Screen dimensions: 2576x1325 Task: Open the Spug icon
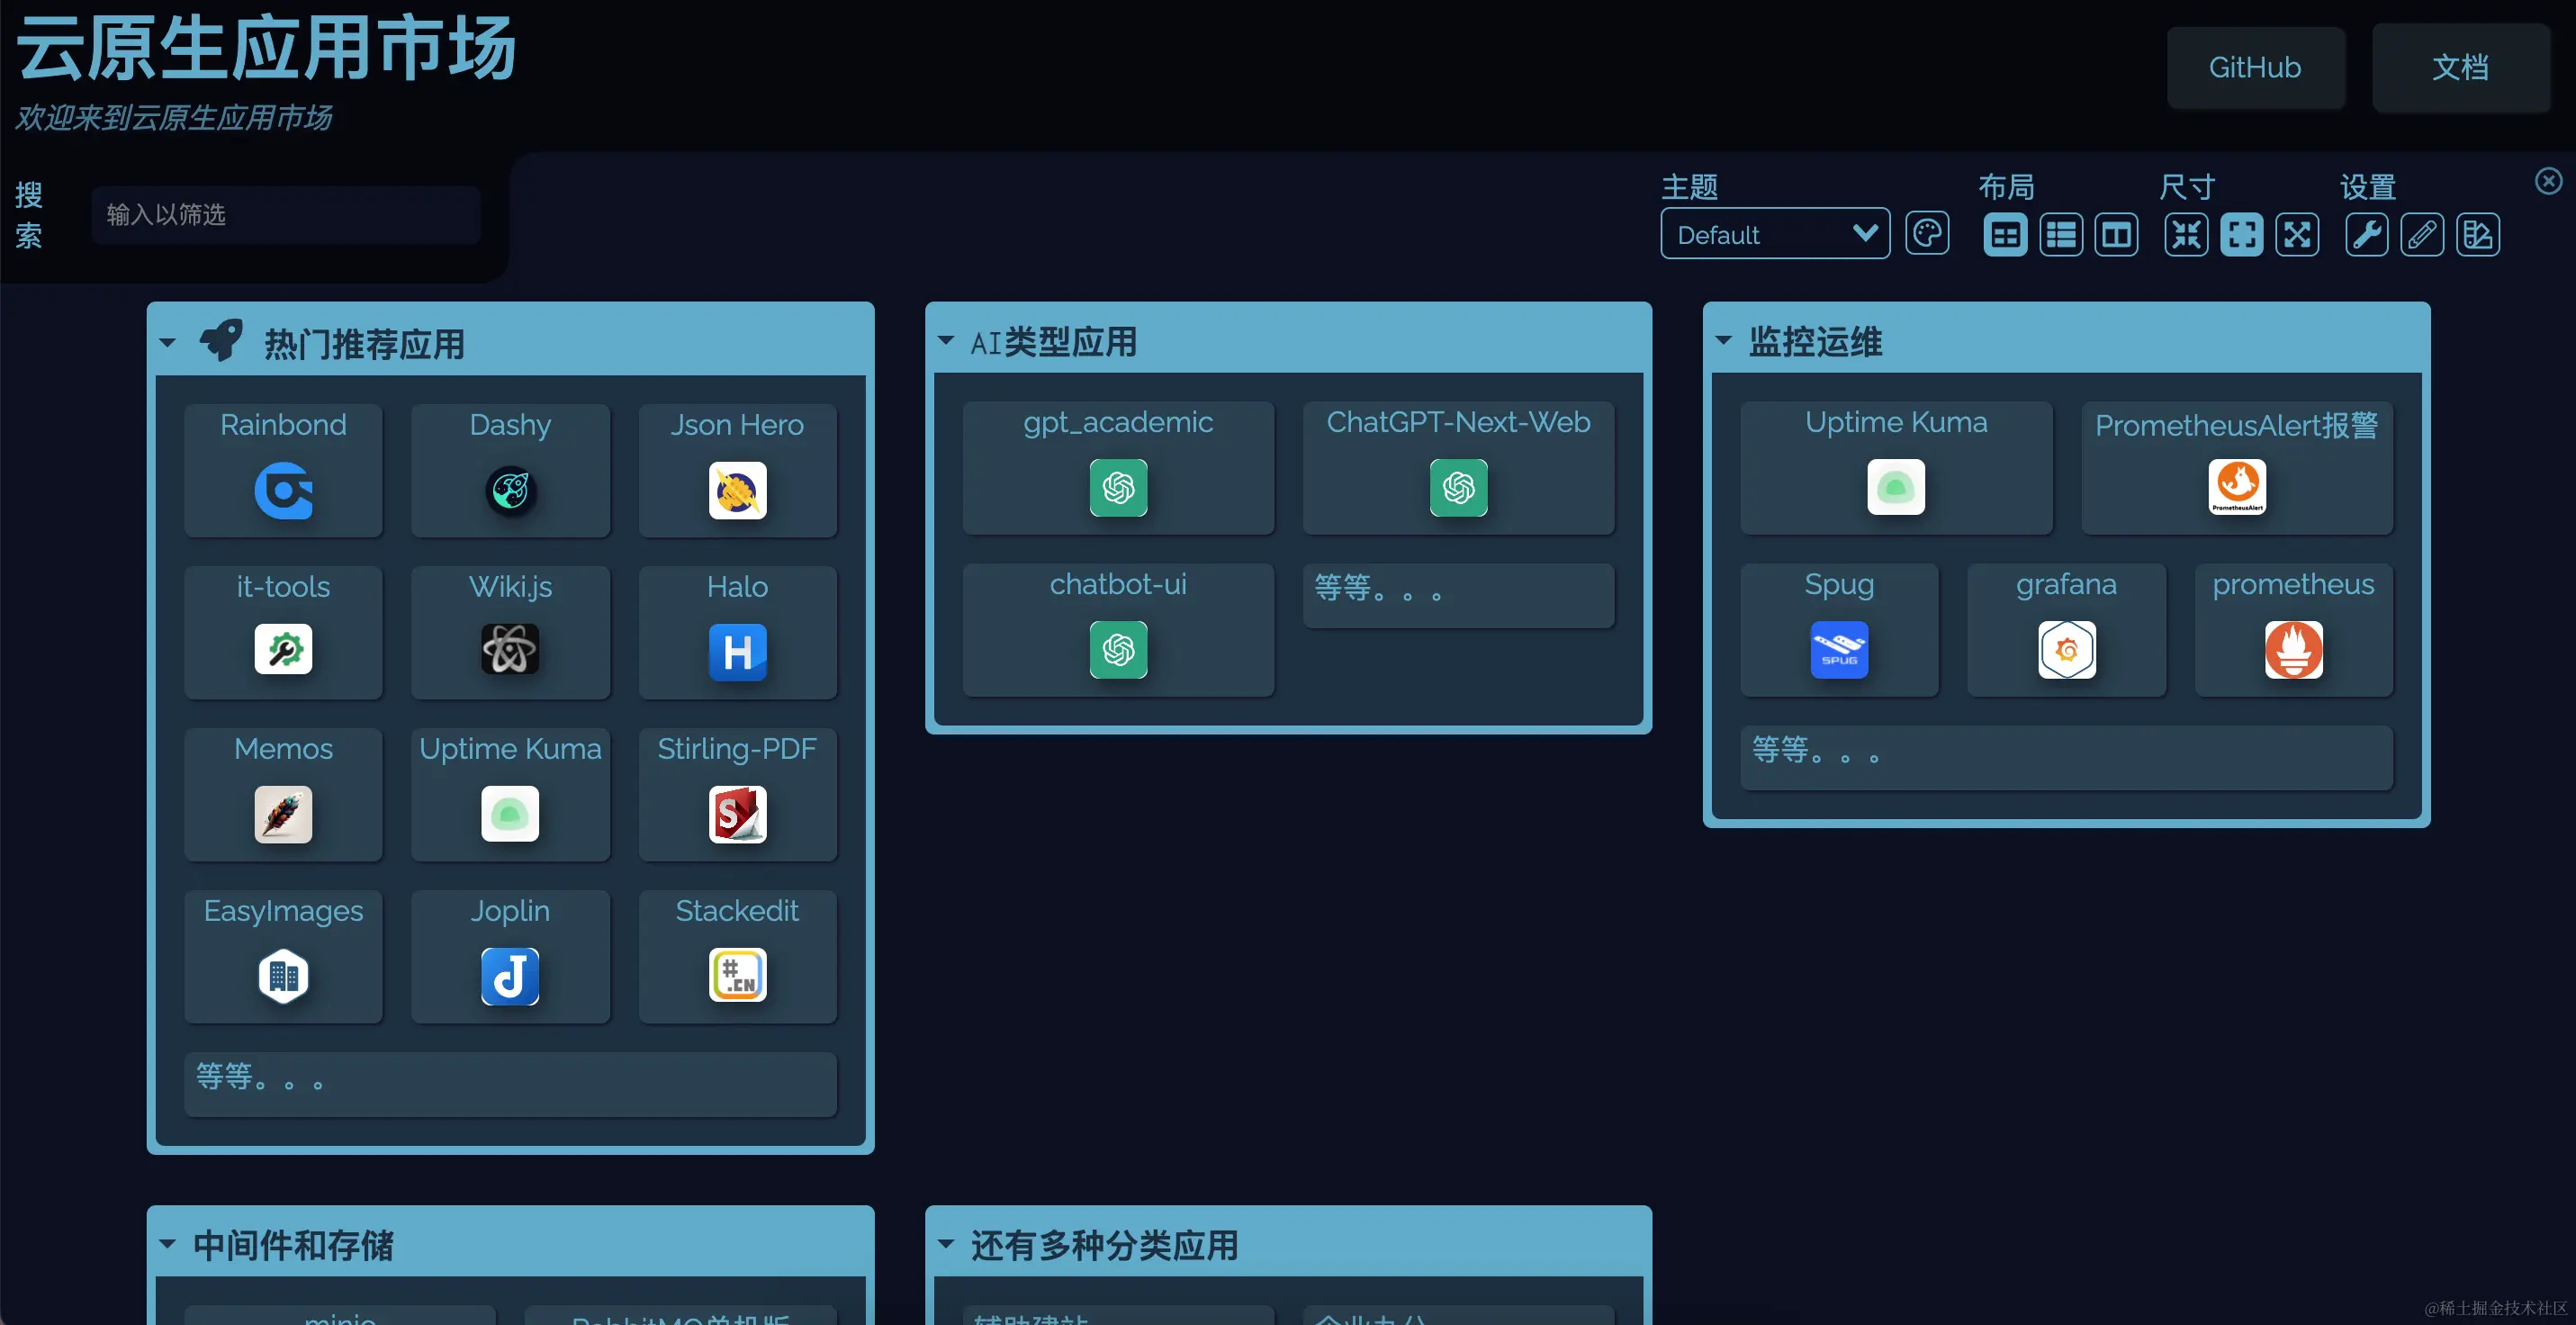[x=1839, y=650]
